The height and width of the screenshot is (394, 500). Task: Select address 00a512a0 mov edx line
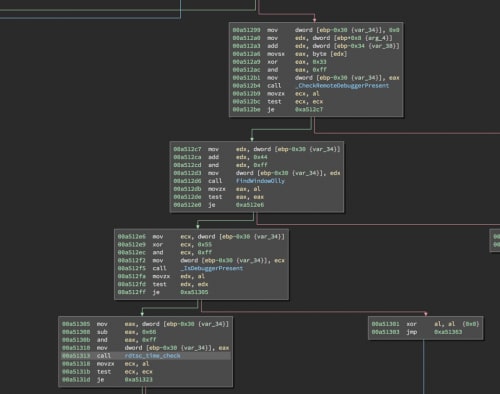pyautogui.click(x=247, y=38)
